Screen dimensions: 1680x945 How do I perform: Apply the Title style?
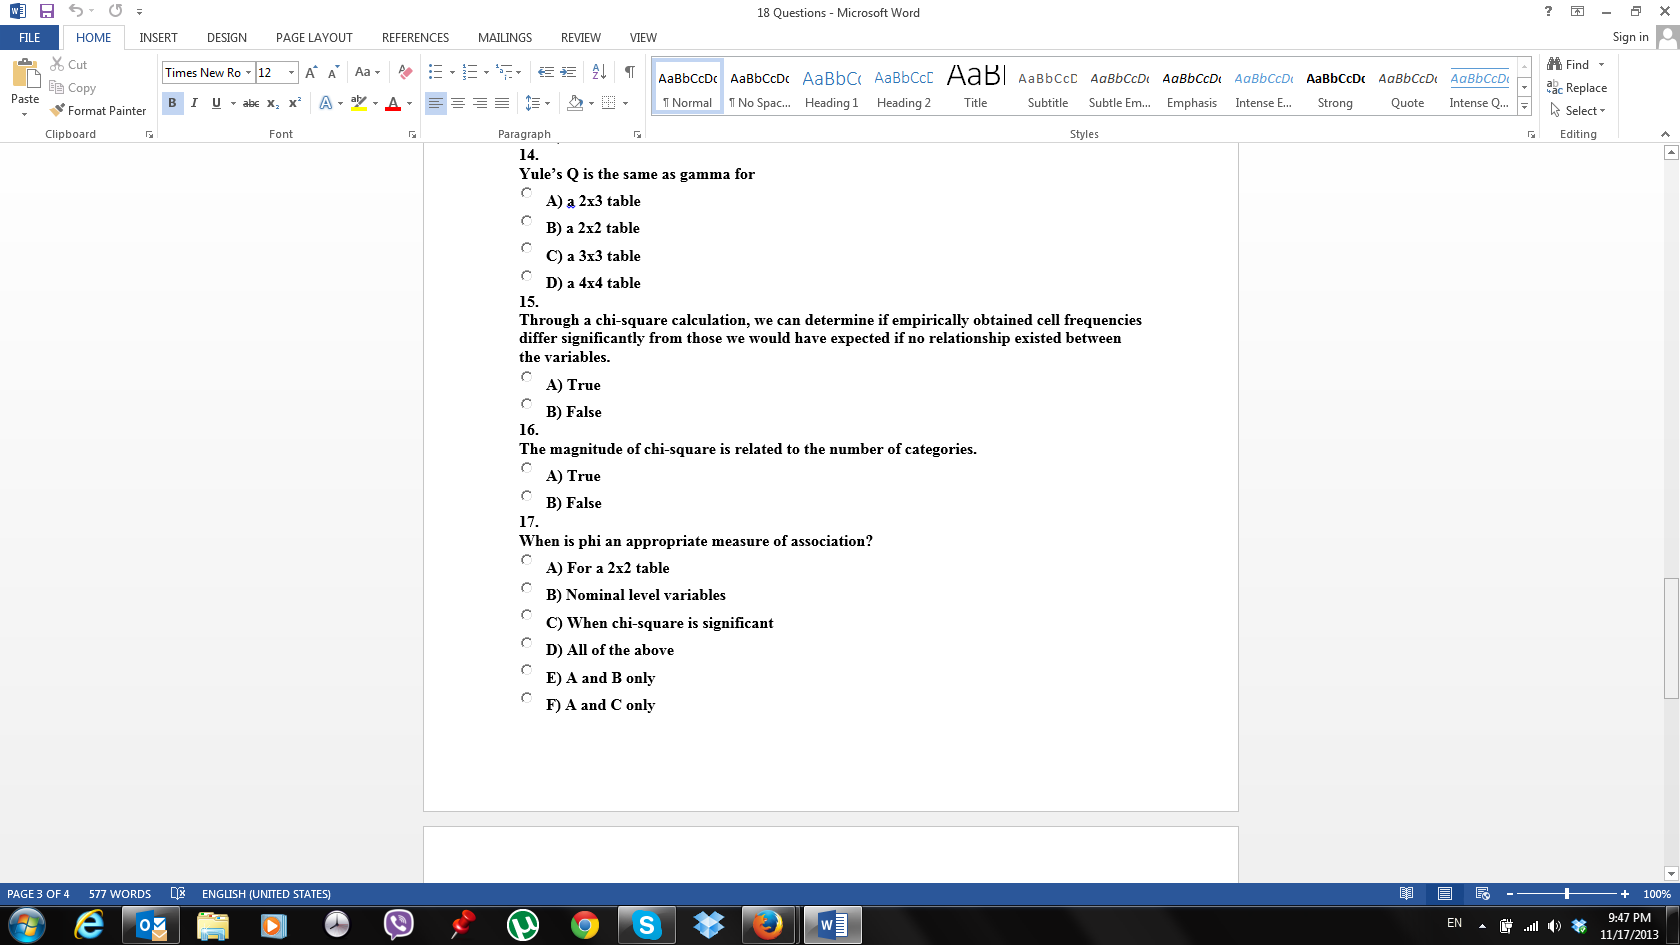point(975,87)
